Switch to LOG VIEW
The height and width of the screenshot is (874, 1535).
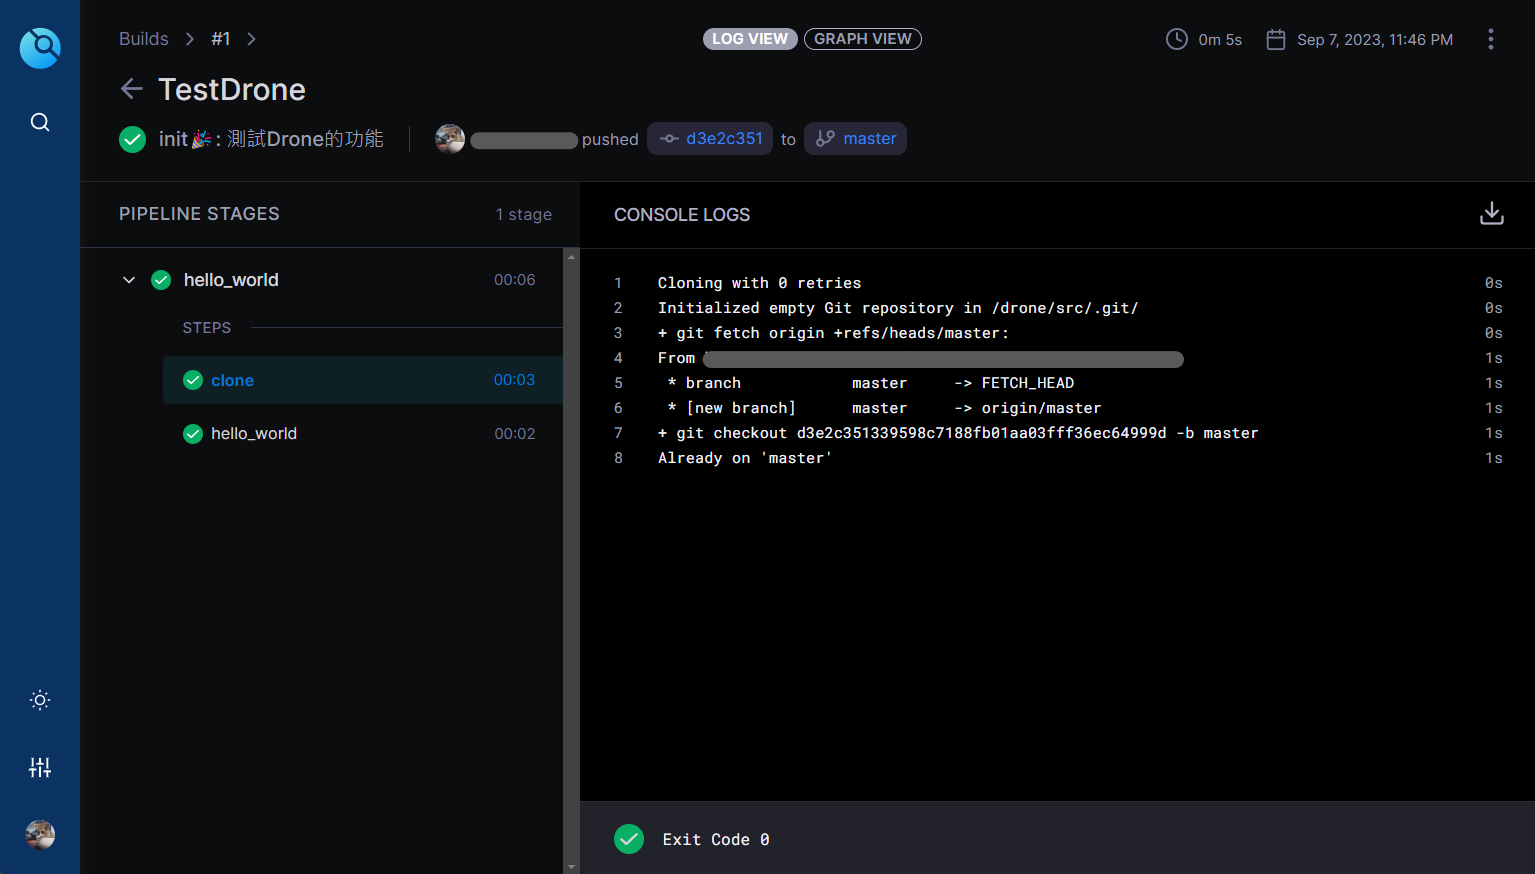[x=750, y=39]
